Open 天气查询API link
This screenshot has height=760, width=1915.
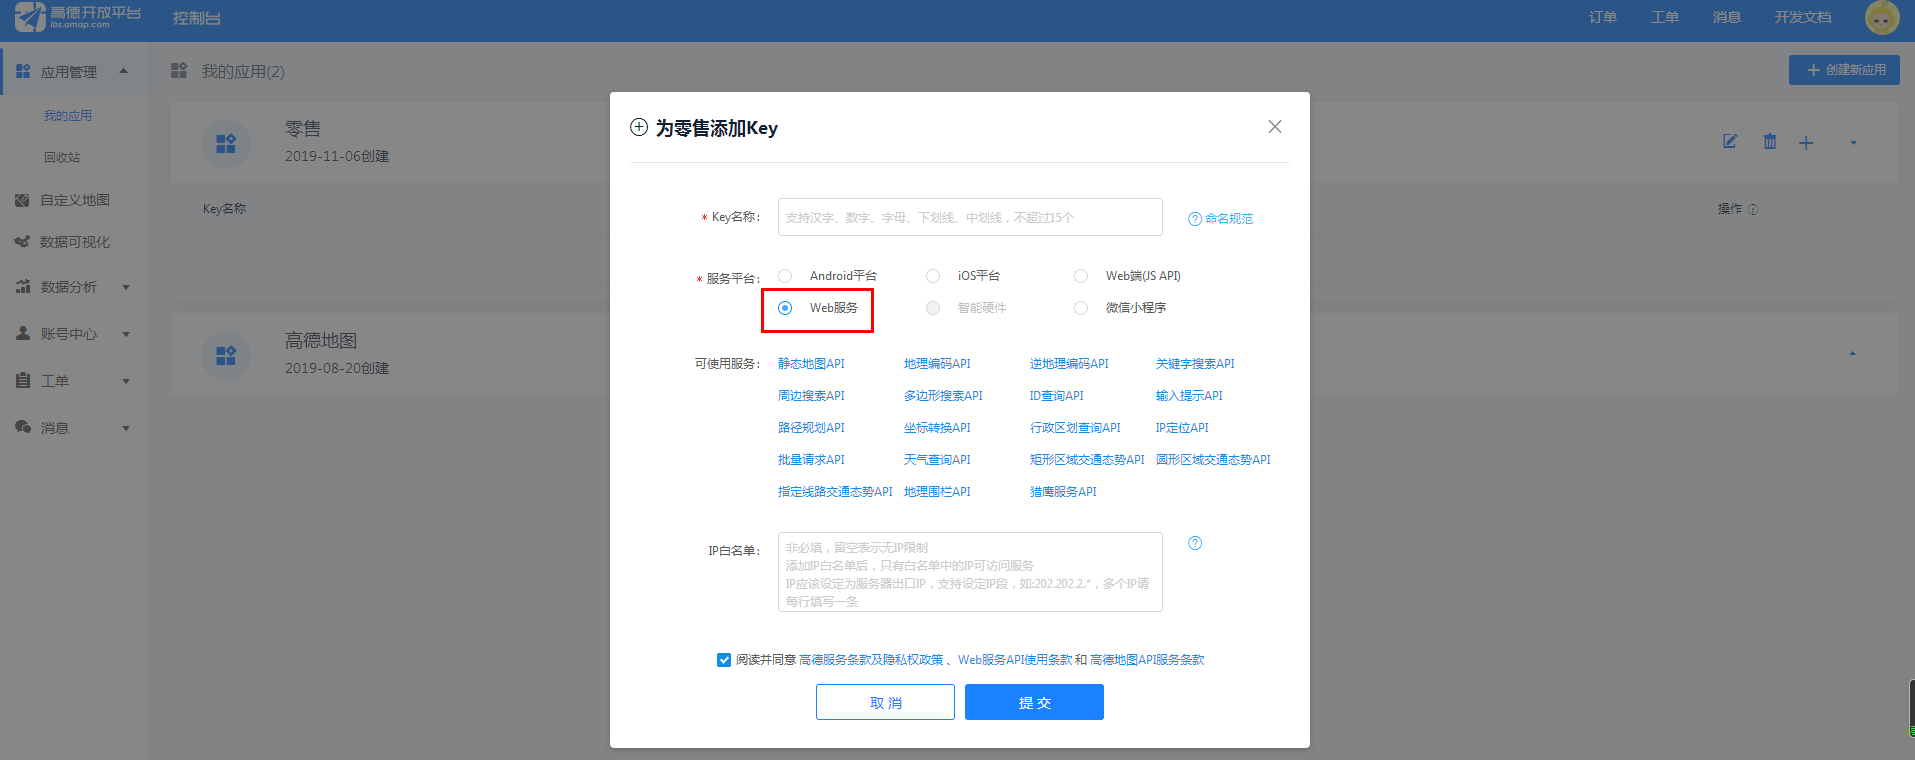click(937, 460)
